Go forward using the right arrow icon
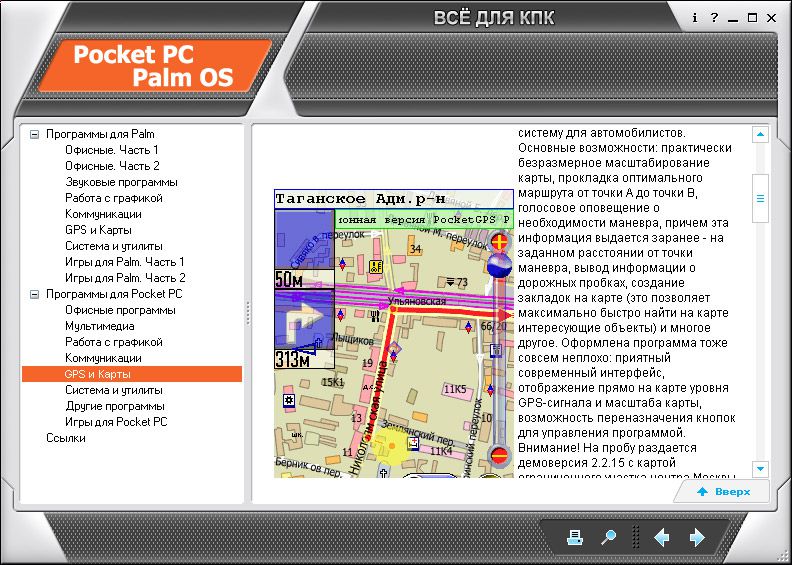Viewport: 792px width, 565px height. pyautogui.click(x=697, y=537)
